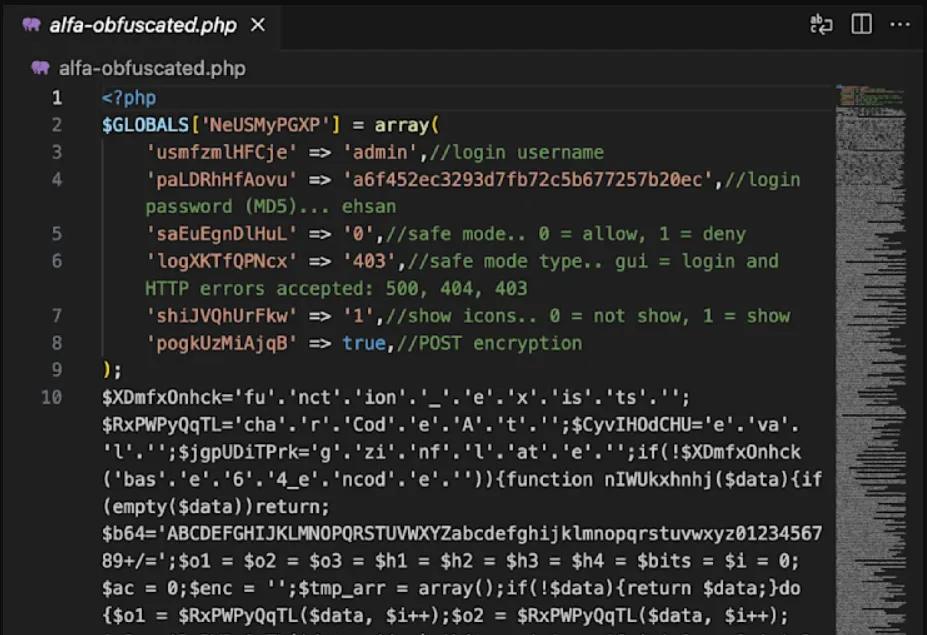
Task: Click the 'pogkUzMiAjqB' key on line 8
Action: 222,343
